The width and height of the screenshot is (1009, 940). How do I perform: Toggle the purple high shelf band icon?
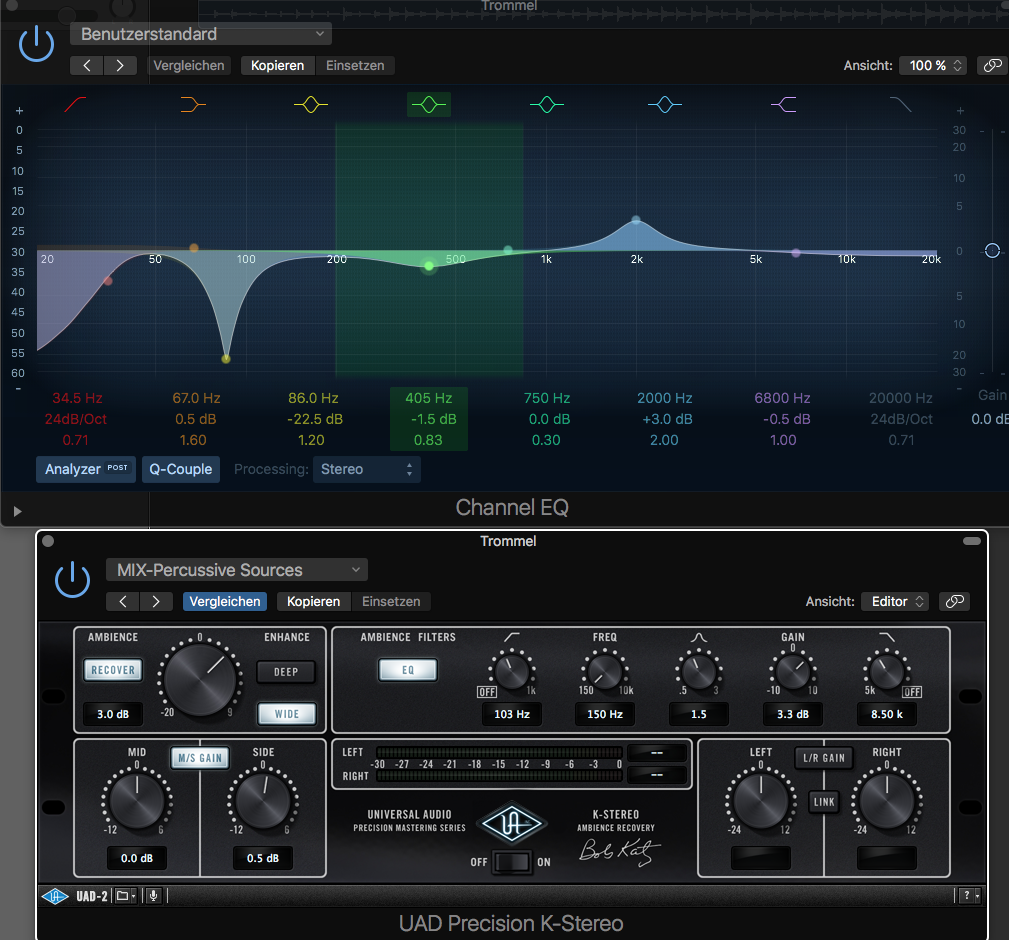[783, 104]
